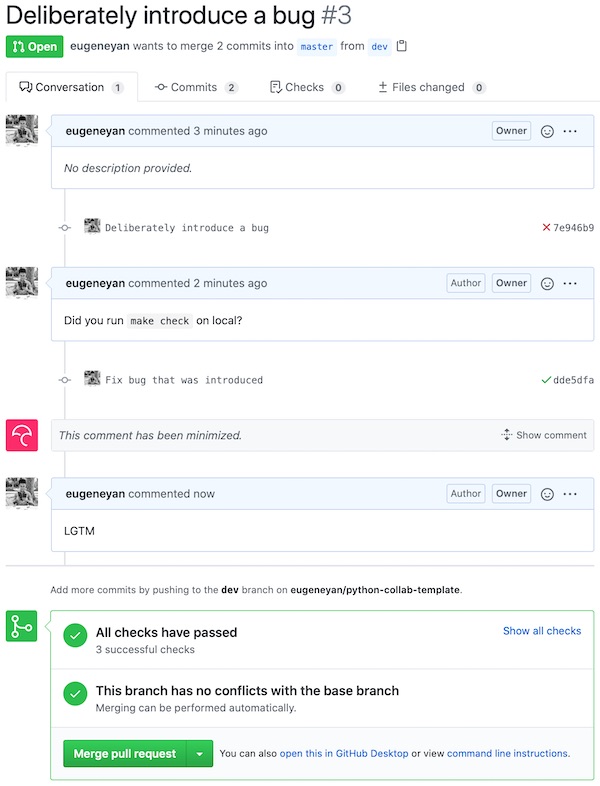Open the Files changed tab
The height and width of the screenshot is (786, 600).
pos(430,88)
